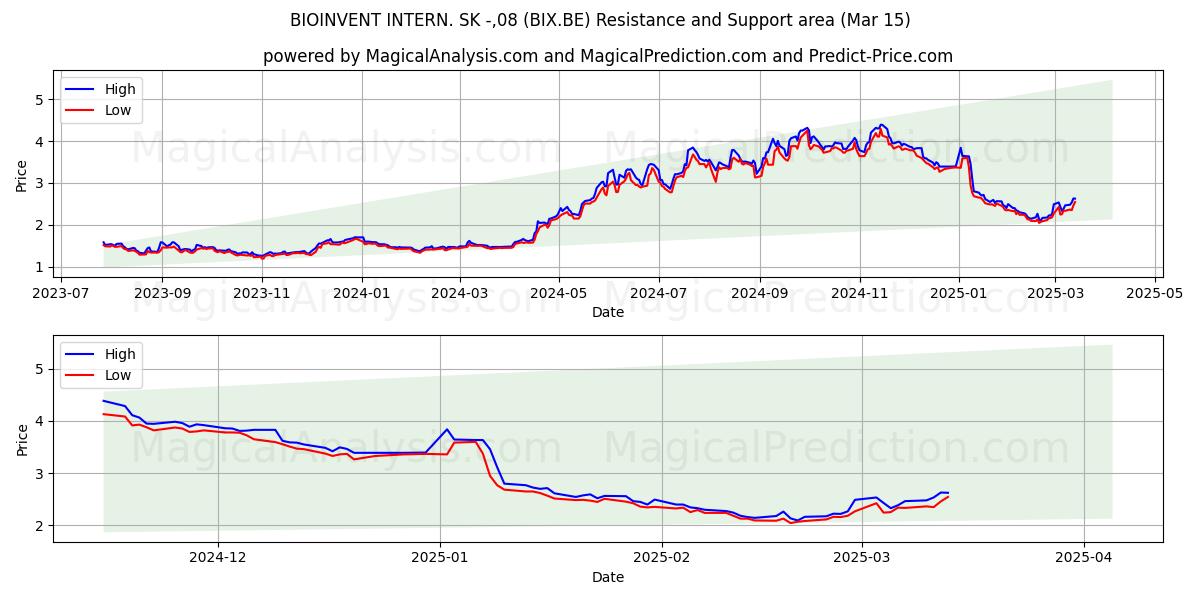The image size is (1200, 600).
Task: Click the '2025-01' tick in the top chart
Action: [959, 294]
